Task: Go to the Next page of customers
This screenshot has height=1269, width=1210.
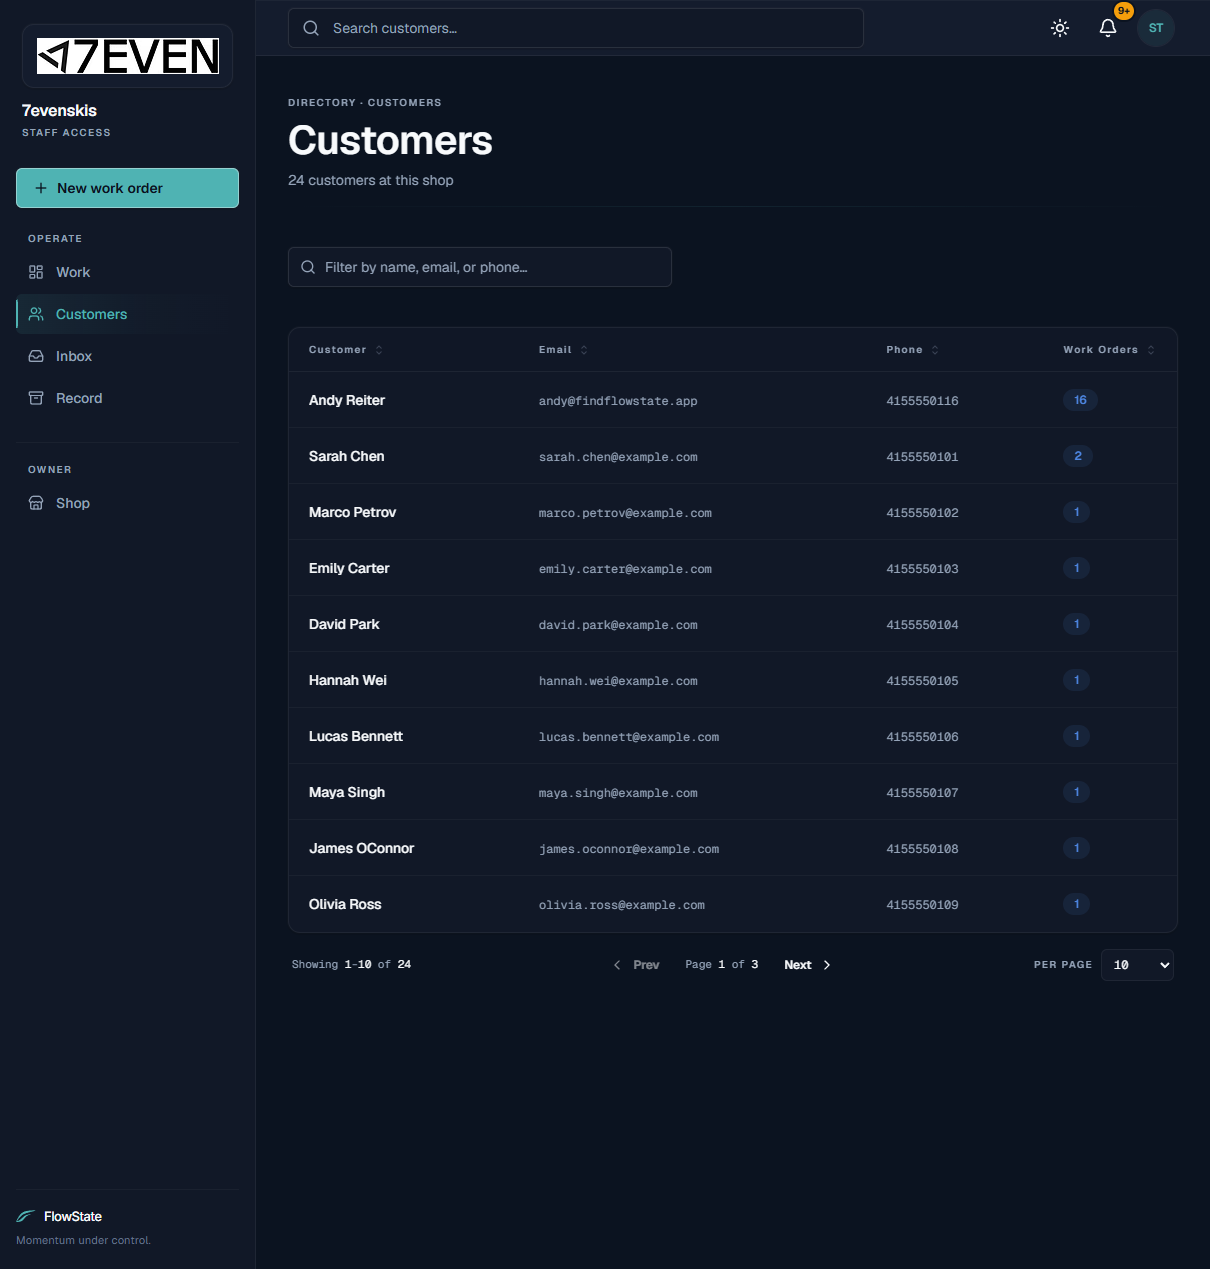Action: 808,965
